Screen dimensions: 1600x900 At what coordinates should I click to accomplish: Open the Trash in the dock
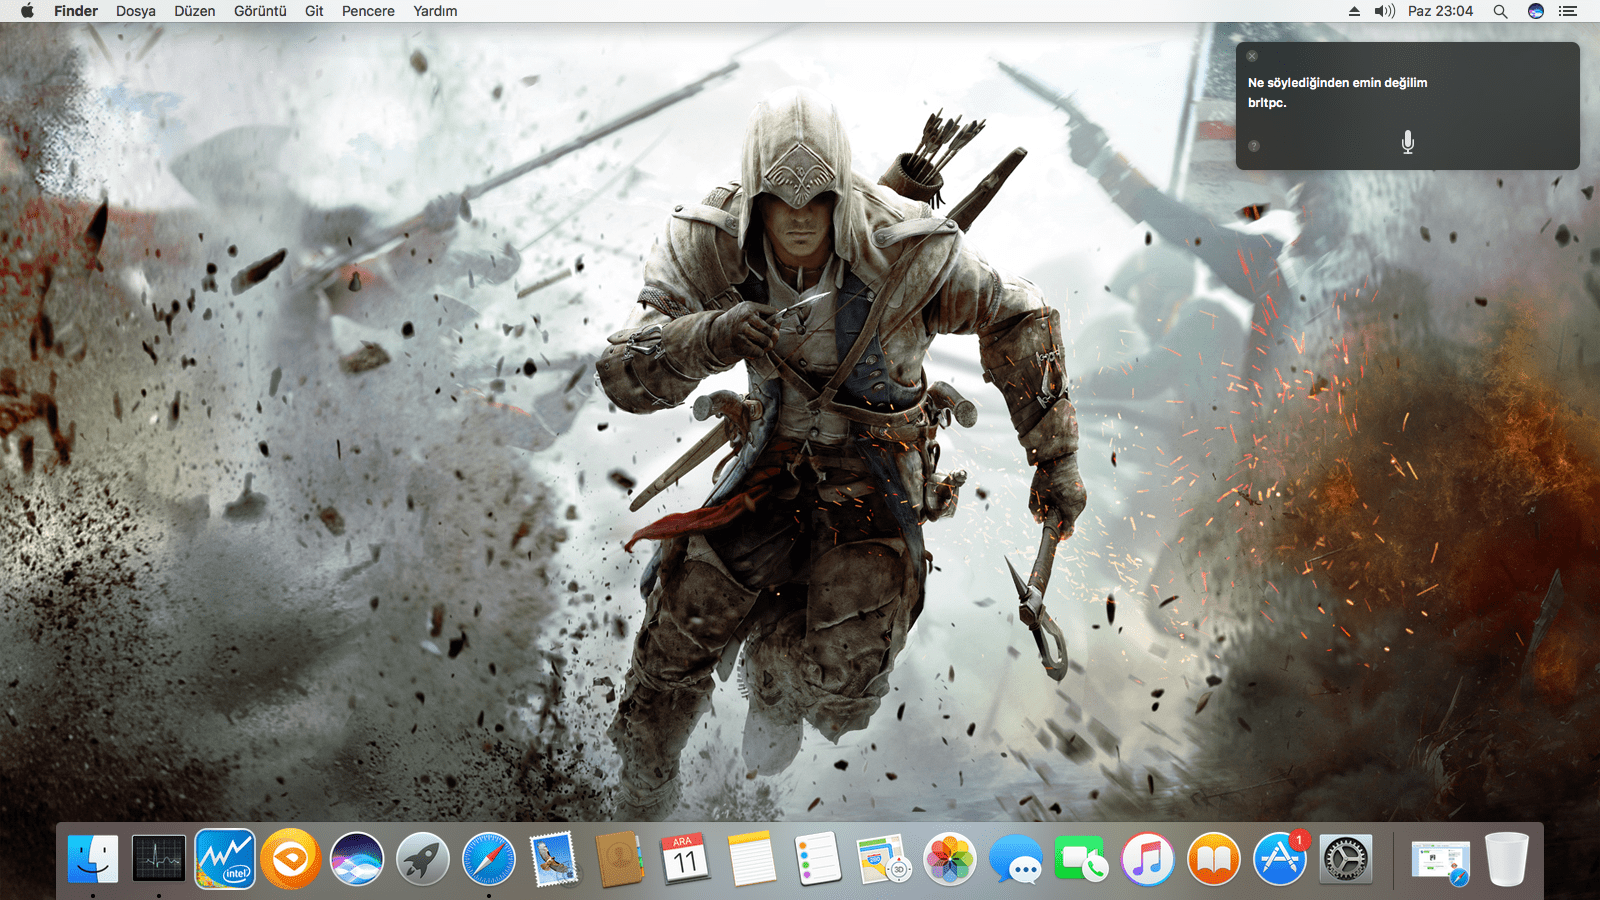(x=1506, y=859)
